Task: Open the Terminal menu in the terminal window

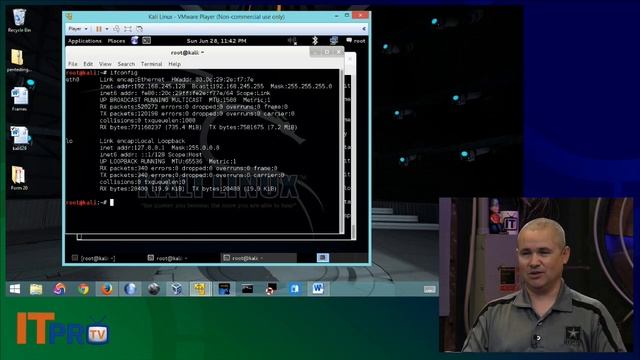Action: click(x=151, y=64)
